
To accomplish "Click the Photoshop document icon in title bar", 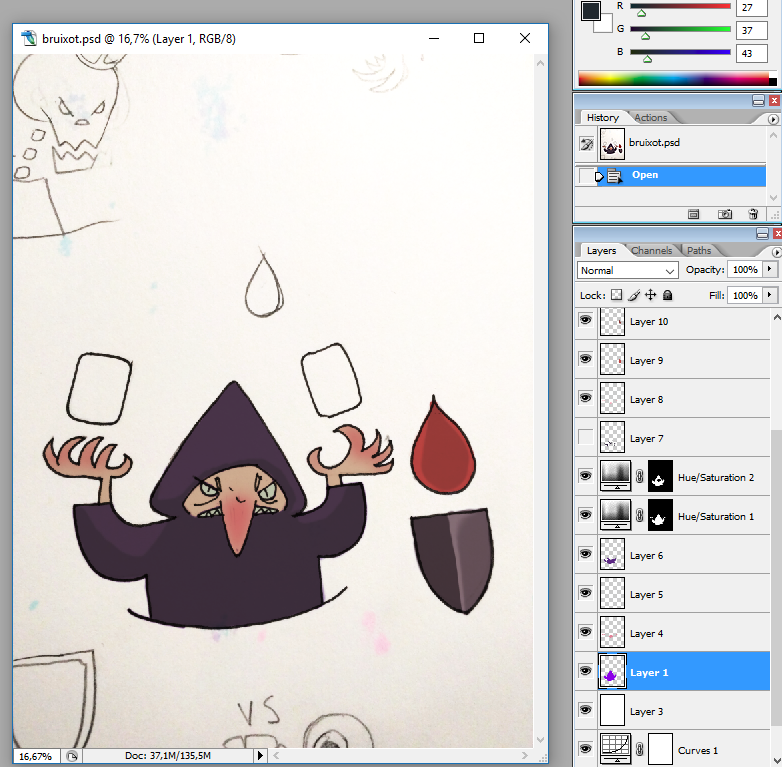I will tap(29, 38).
